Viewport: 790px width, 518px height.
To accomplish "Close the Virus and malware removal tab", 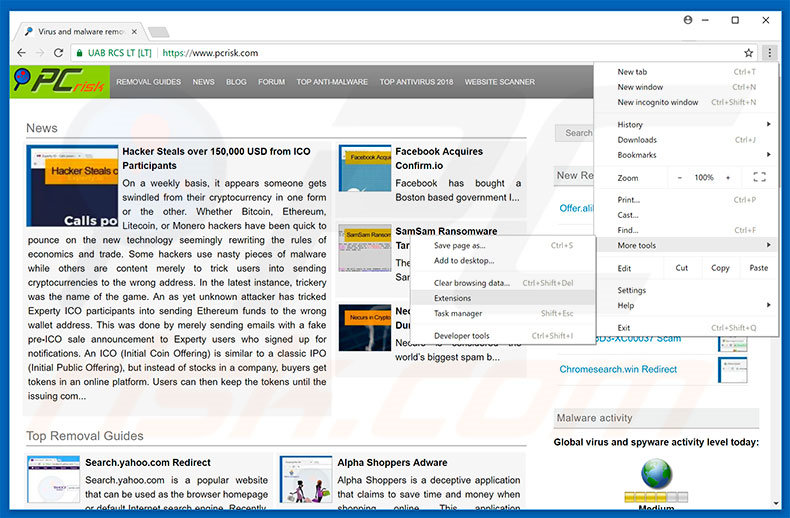I will [134, 31].
